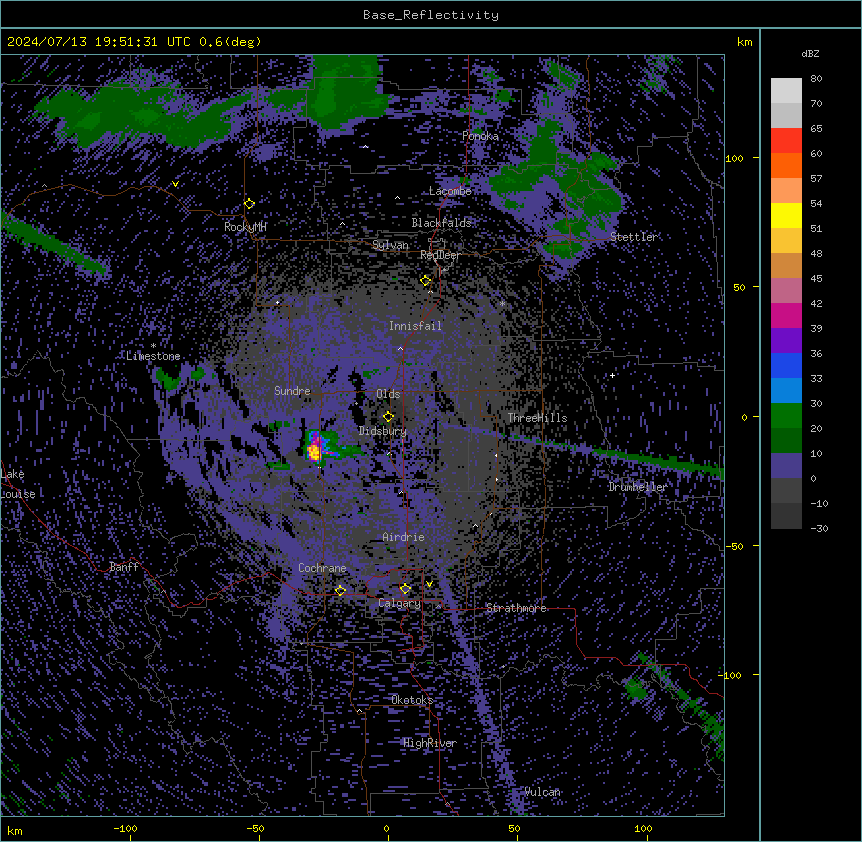
Task: Click the intense storm cell core west of Didsbury
Action: click(314, 452)
